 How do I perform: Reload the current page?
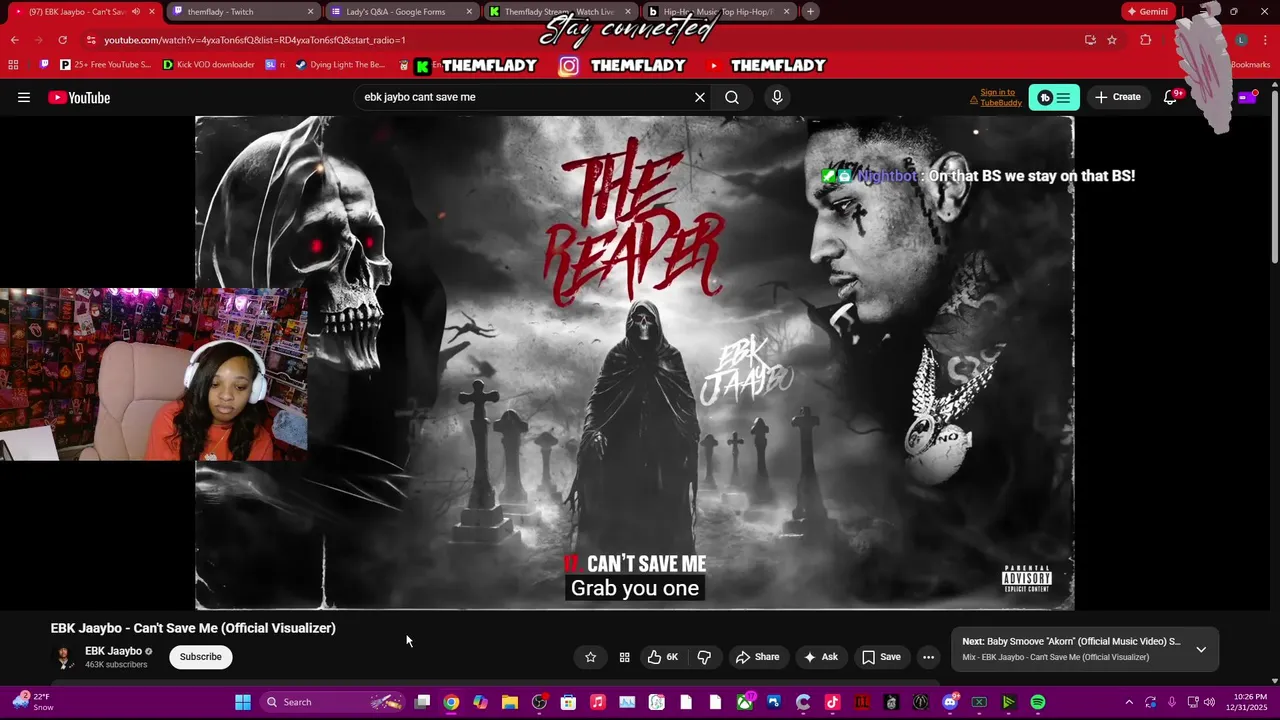(x=62, y=40)
